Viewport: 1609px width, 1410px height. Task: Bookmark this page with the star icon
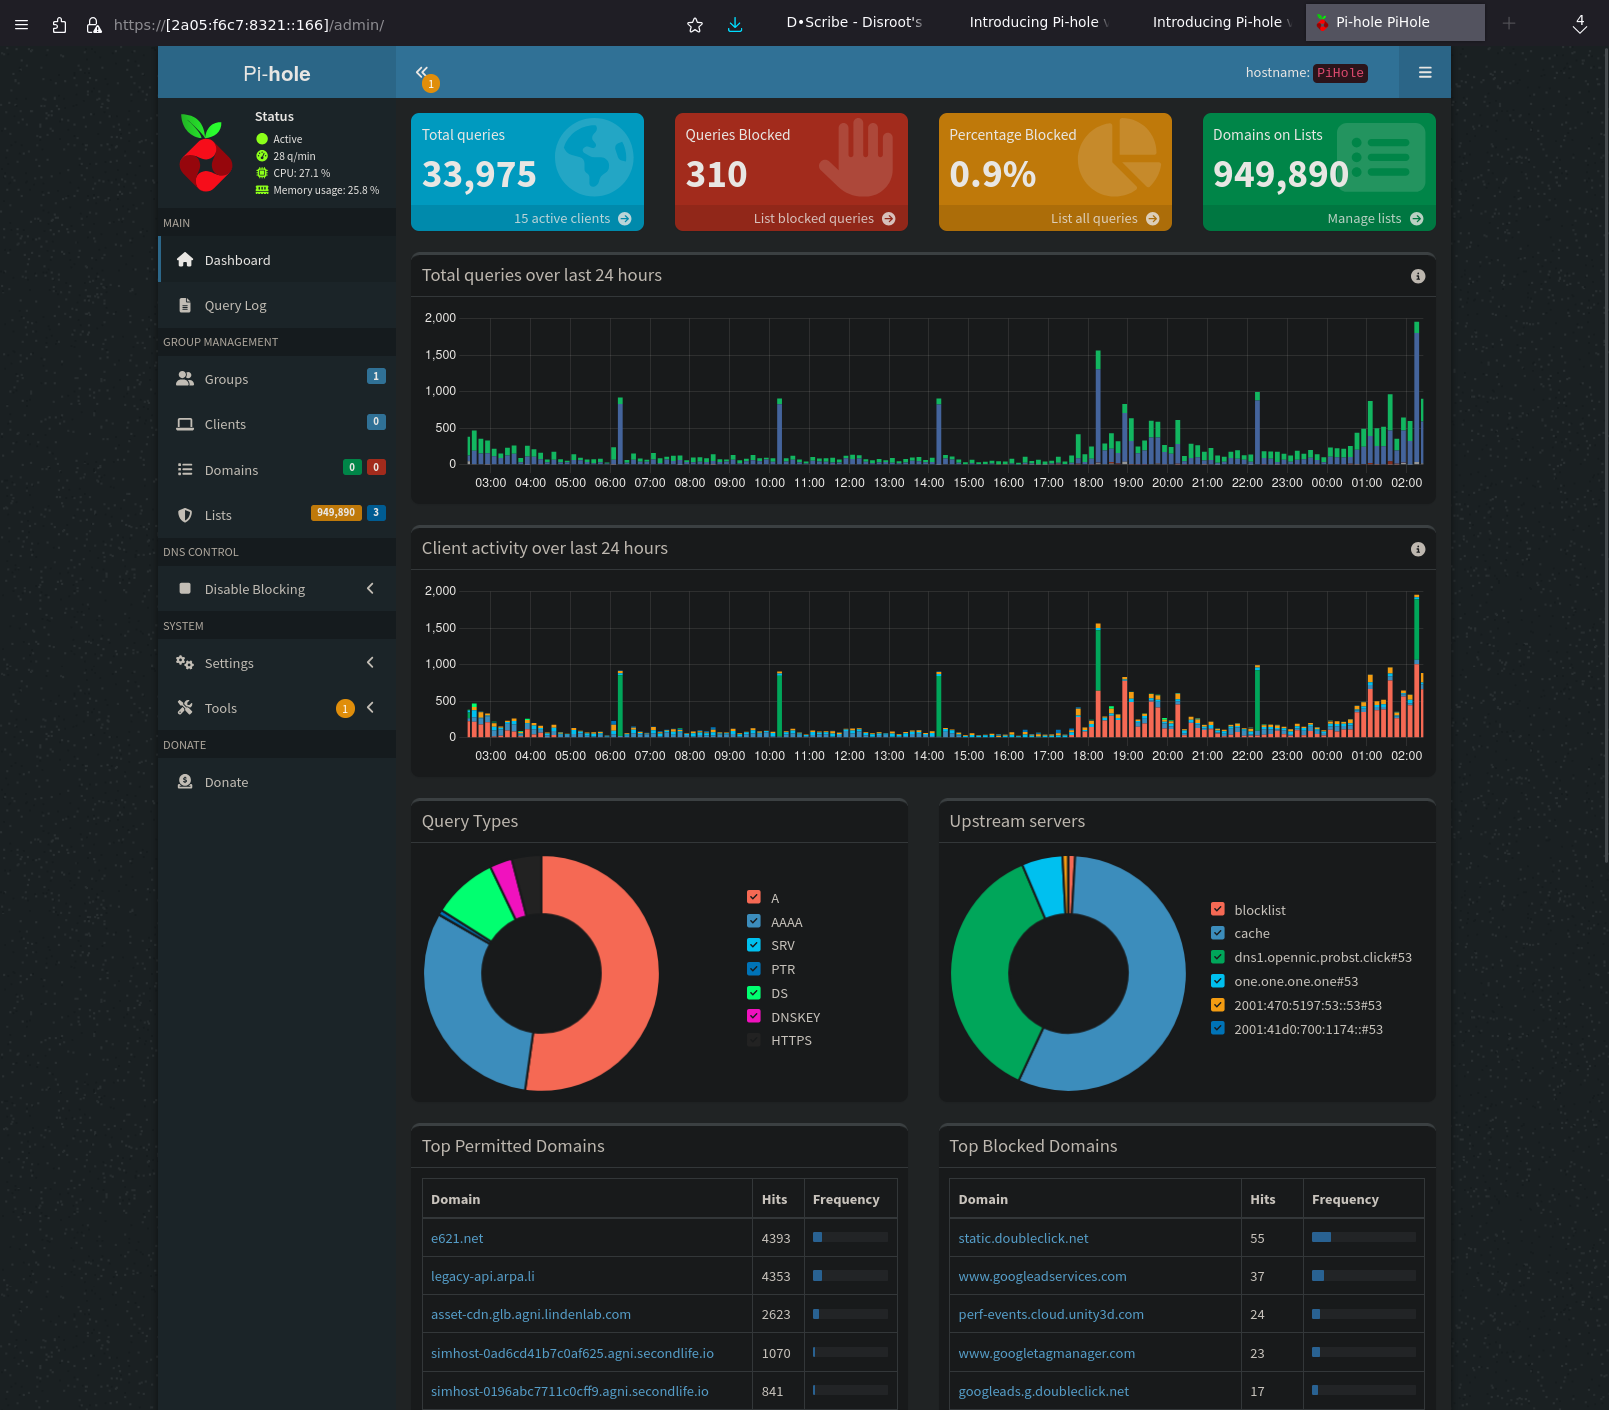click(x=695, y=25)
